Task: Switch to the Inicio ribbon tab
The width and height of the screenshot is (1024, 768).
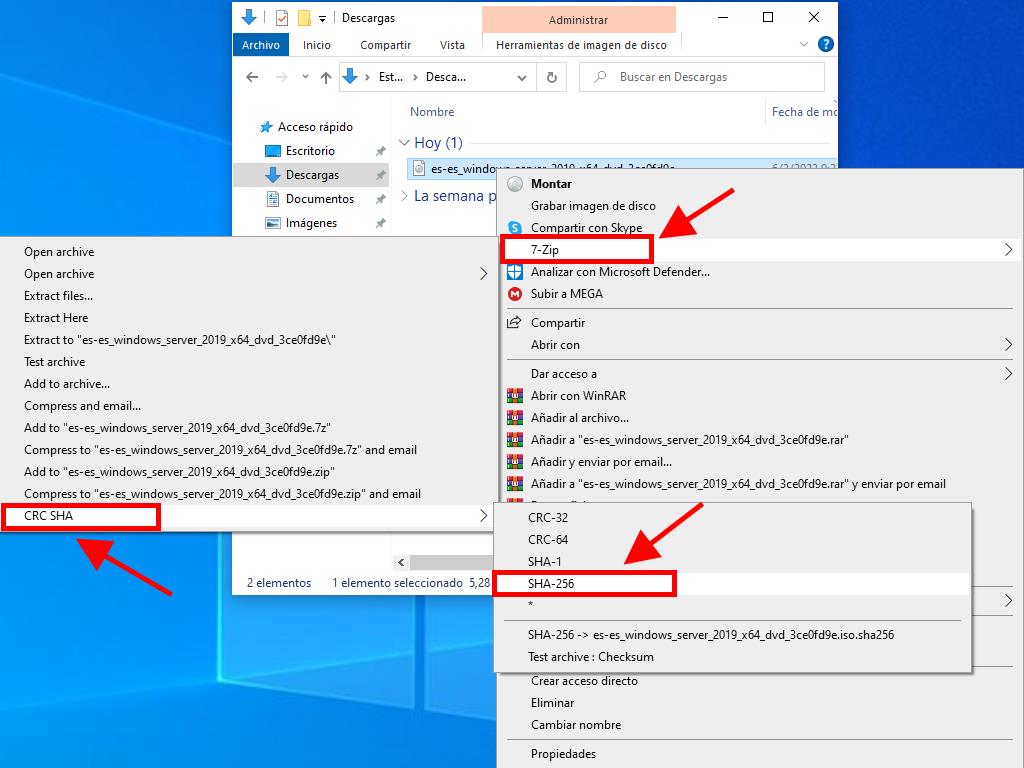Action: pos(317,45)
